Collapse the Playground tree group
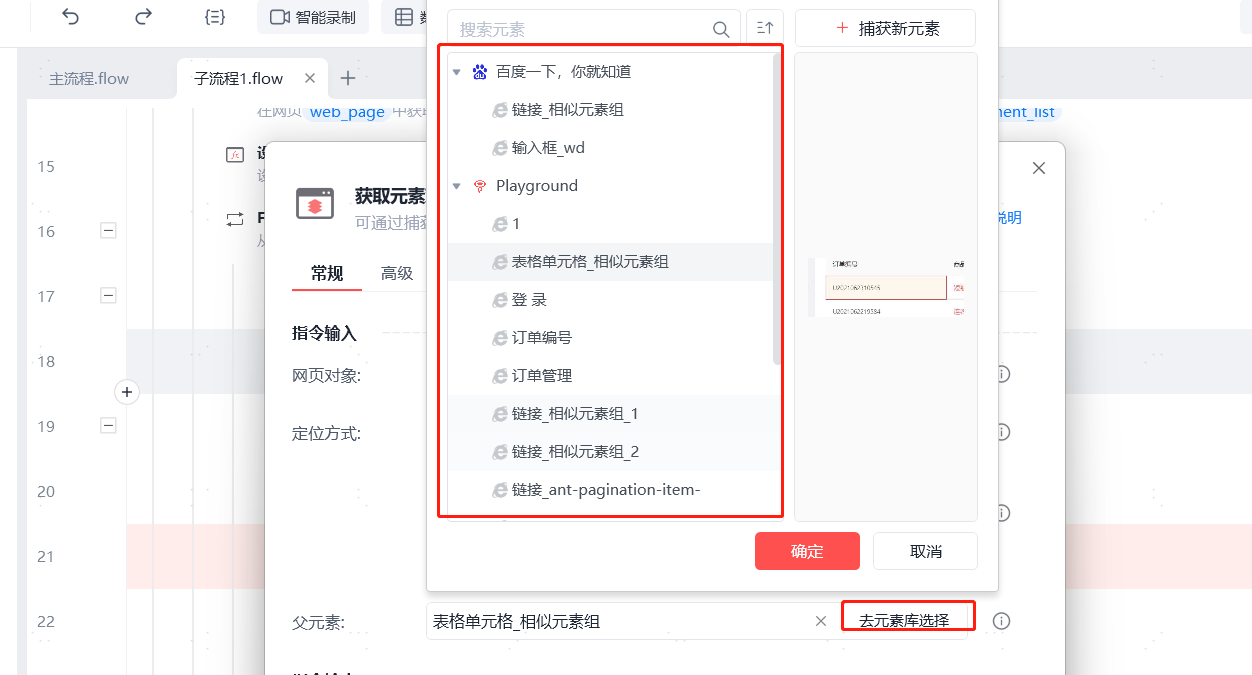1252x675 pixels. (x=456, y=186)
